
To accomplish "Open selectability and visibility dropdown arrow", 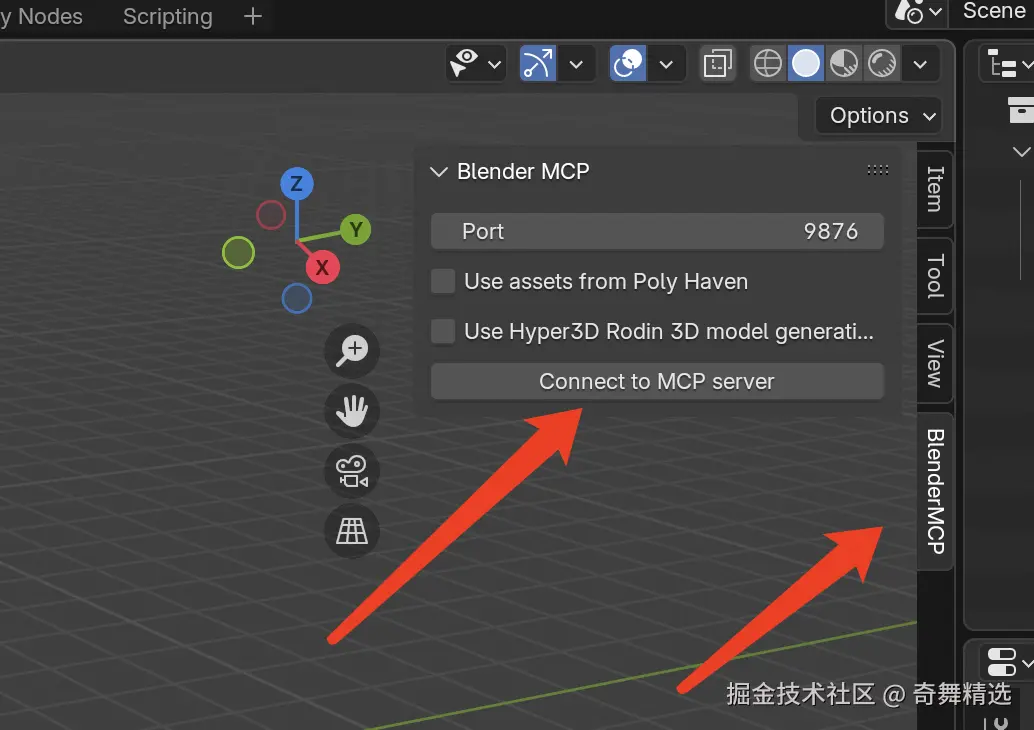I will pyautogui.click(x=495, y=64).
